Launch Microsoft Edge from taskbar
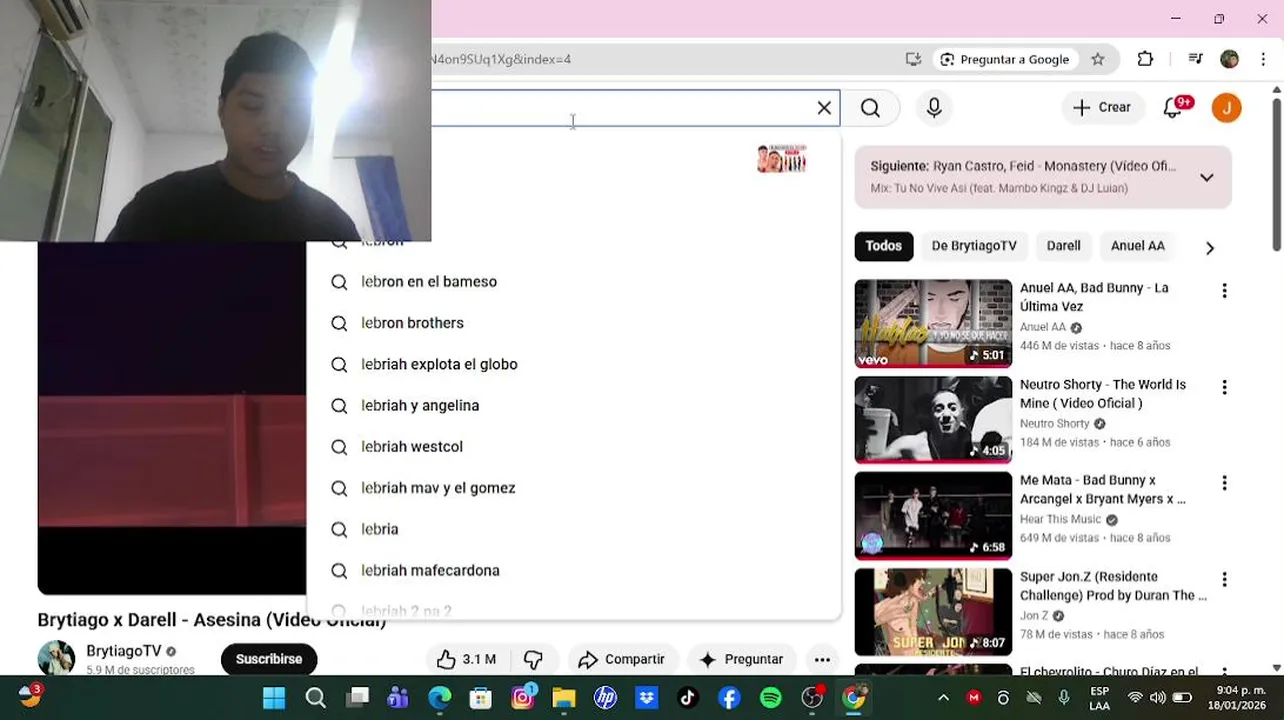 point(440,698)
